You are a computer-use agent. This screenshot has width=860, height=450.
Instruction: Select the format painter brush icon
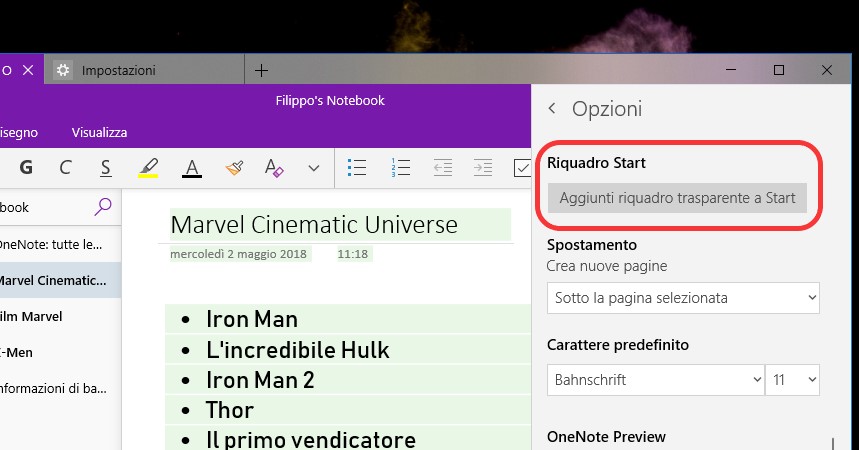point(234,168)
